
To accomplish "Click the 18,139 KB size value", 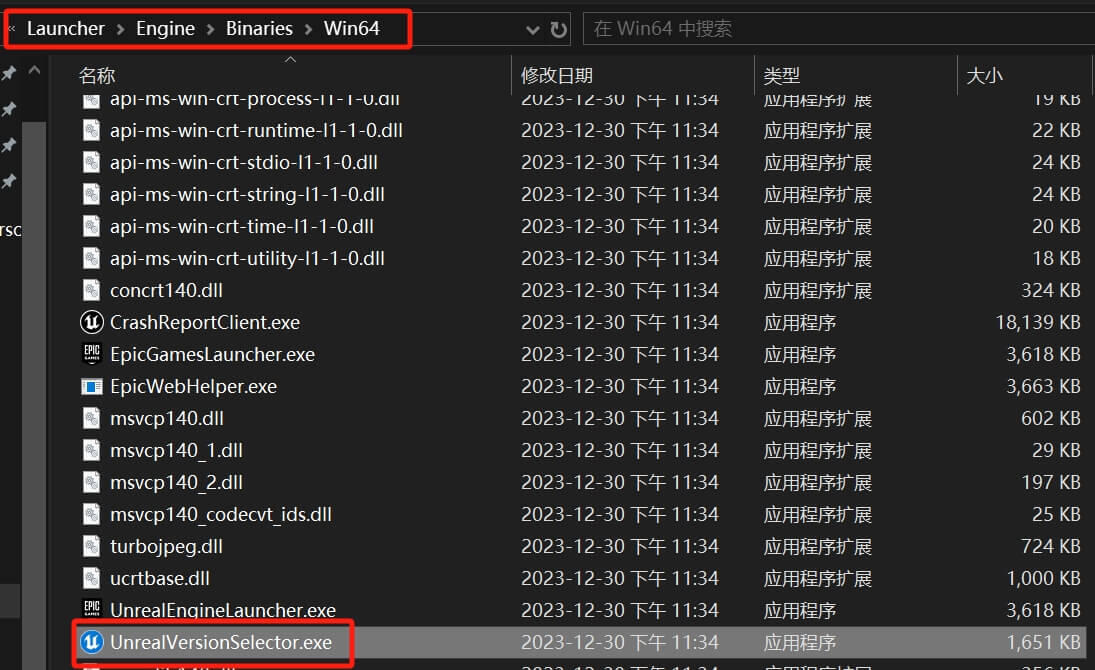I will click(x=1038, y=322).
